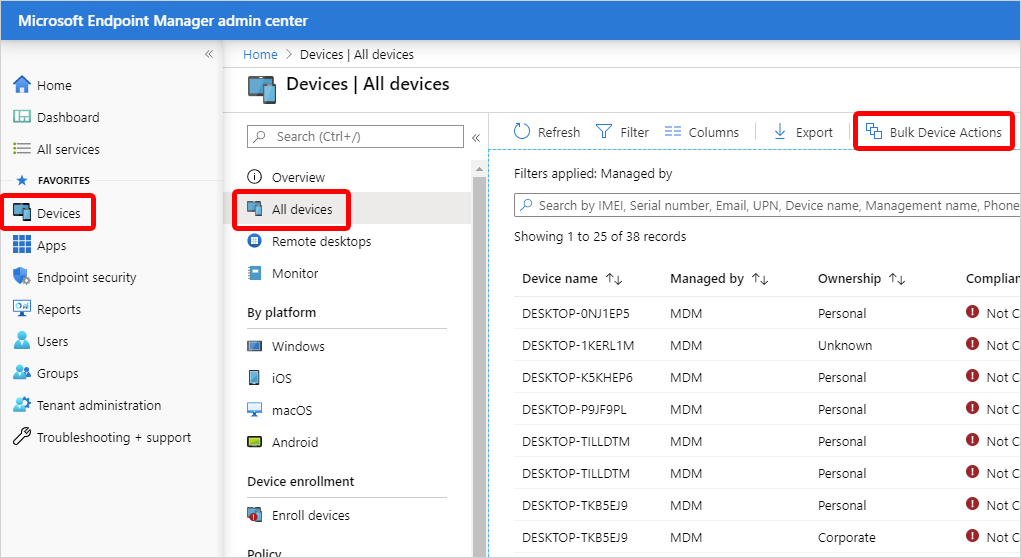Select the Windows platform icon
Screen dimensions: 1021x558
click(x=255, y=346)
